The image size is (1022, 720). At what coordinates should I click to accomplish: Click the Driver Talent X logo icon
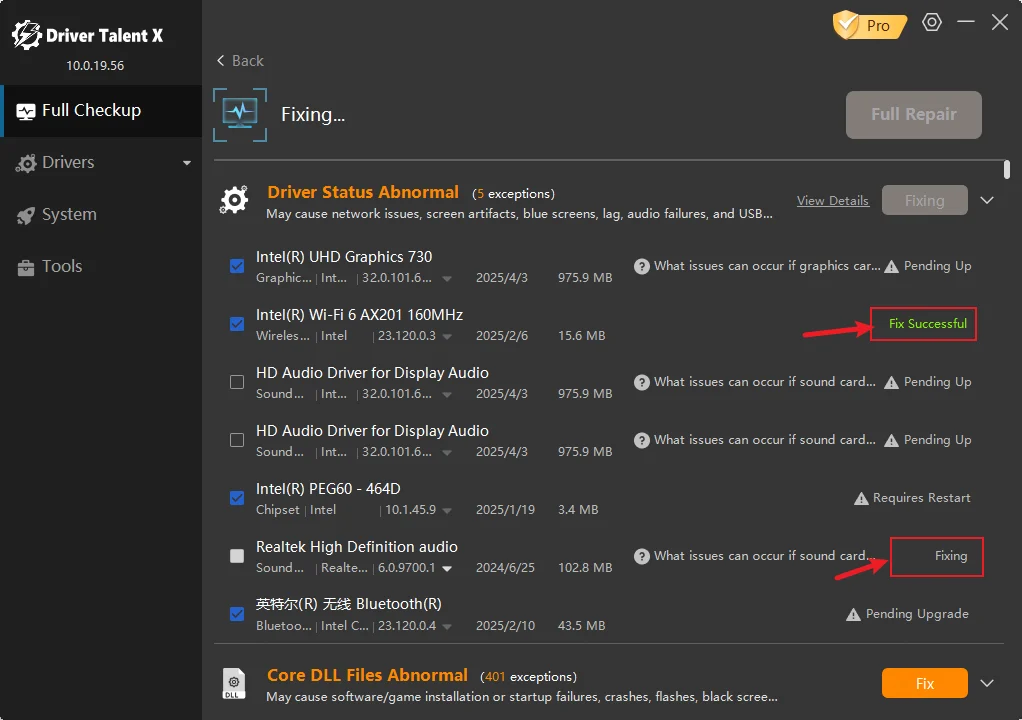point(27,35)
